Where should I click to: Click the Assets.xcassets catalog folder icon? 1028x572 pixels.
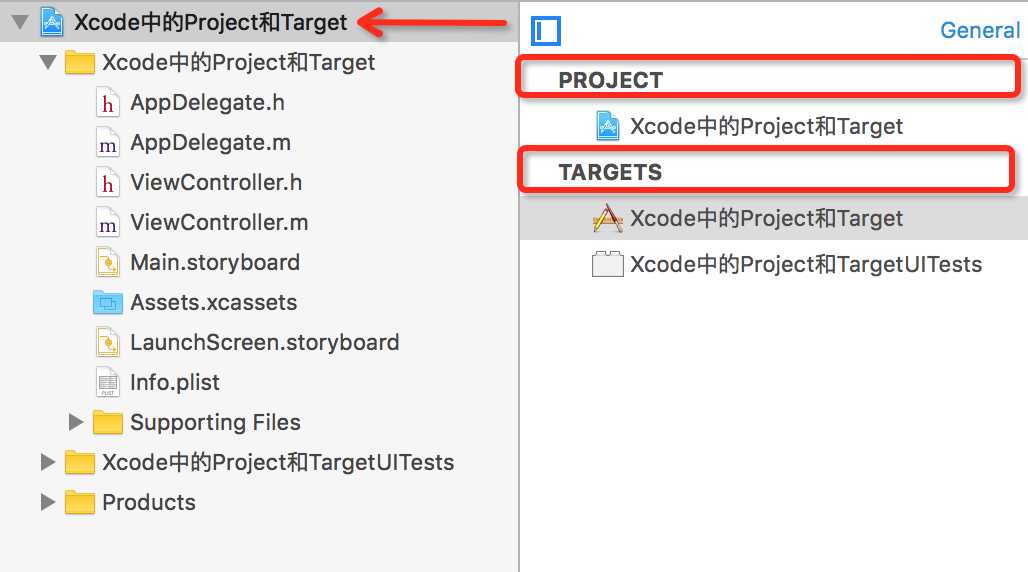(108, 302)
